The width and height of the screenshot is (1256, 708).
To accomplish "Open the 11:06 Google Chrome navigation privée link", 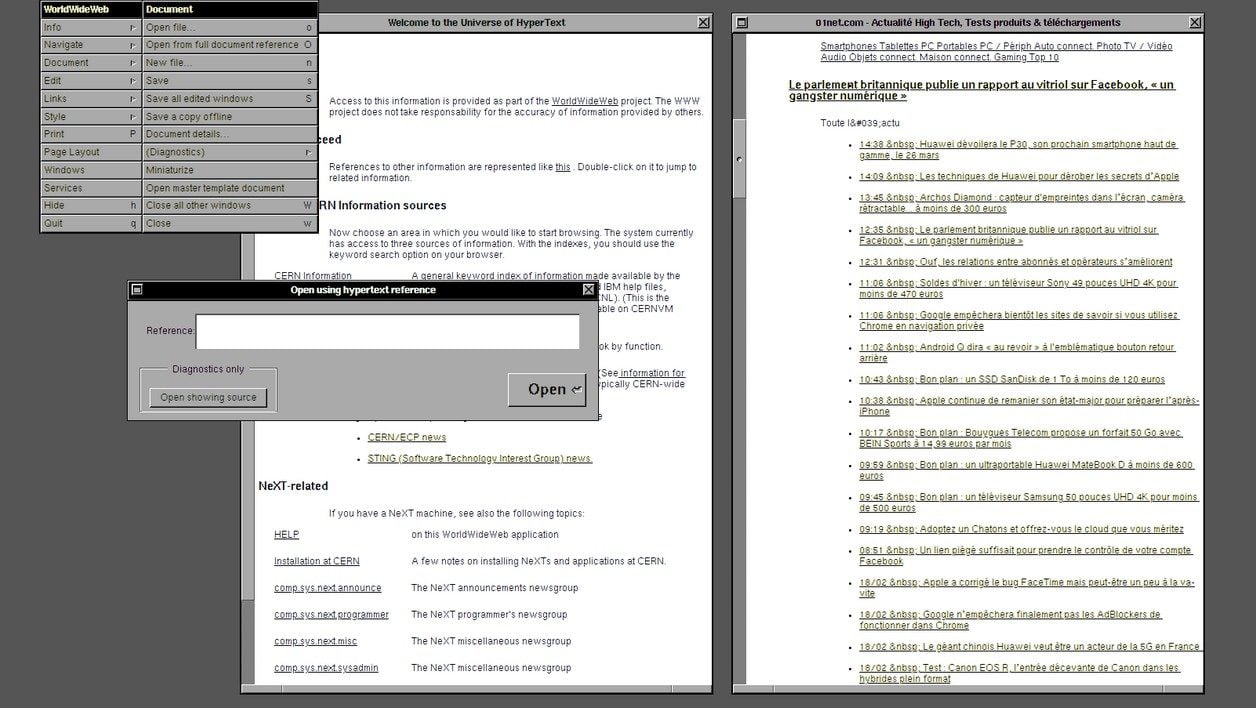I will (1019, 320).
